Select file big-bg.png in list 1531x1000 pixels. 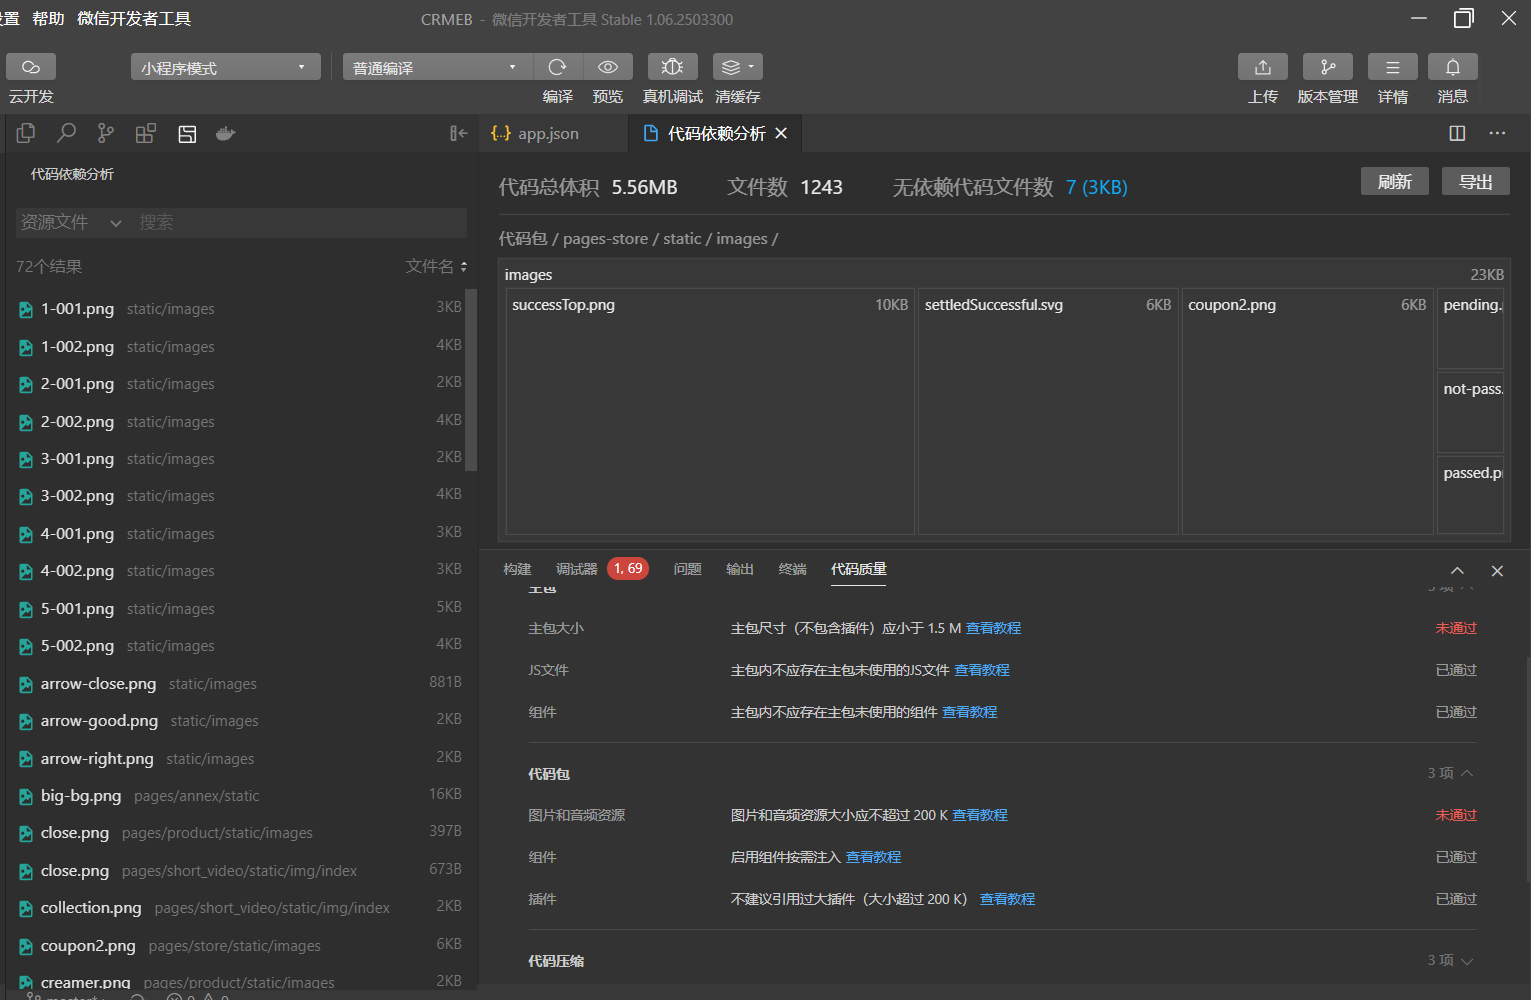click(x=240, y=796)
